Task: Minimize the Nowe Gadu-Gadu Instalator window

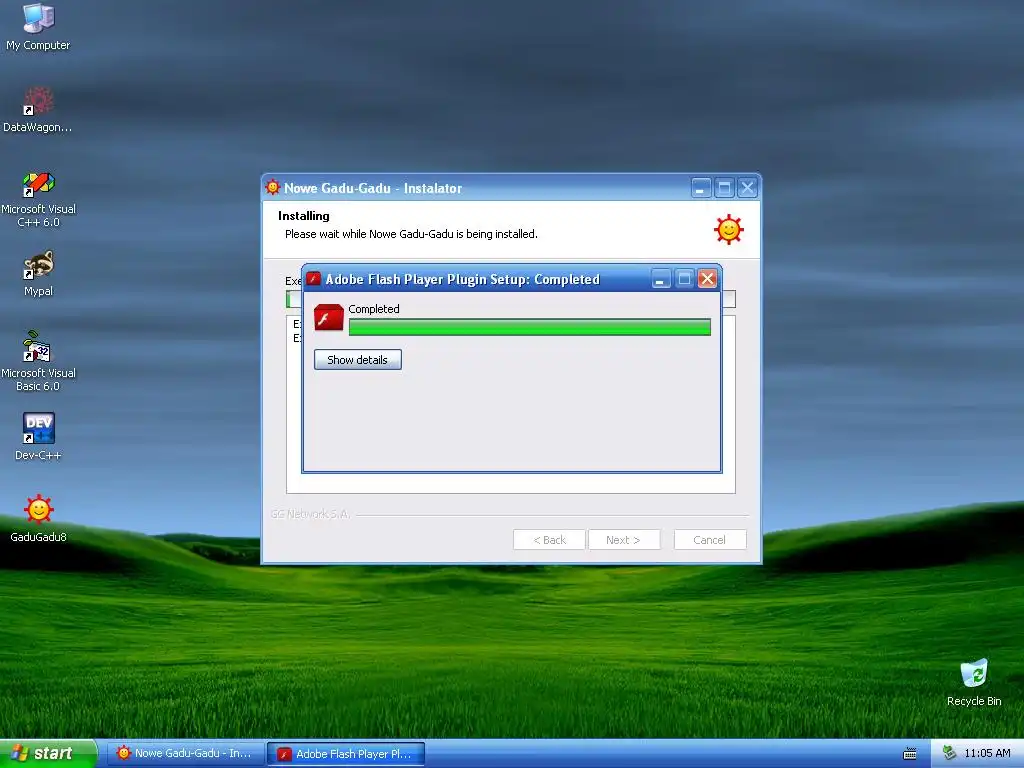Action: pyautogui.click(x=700, y=188)
